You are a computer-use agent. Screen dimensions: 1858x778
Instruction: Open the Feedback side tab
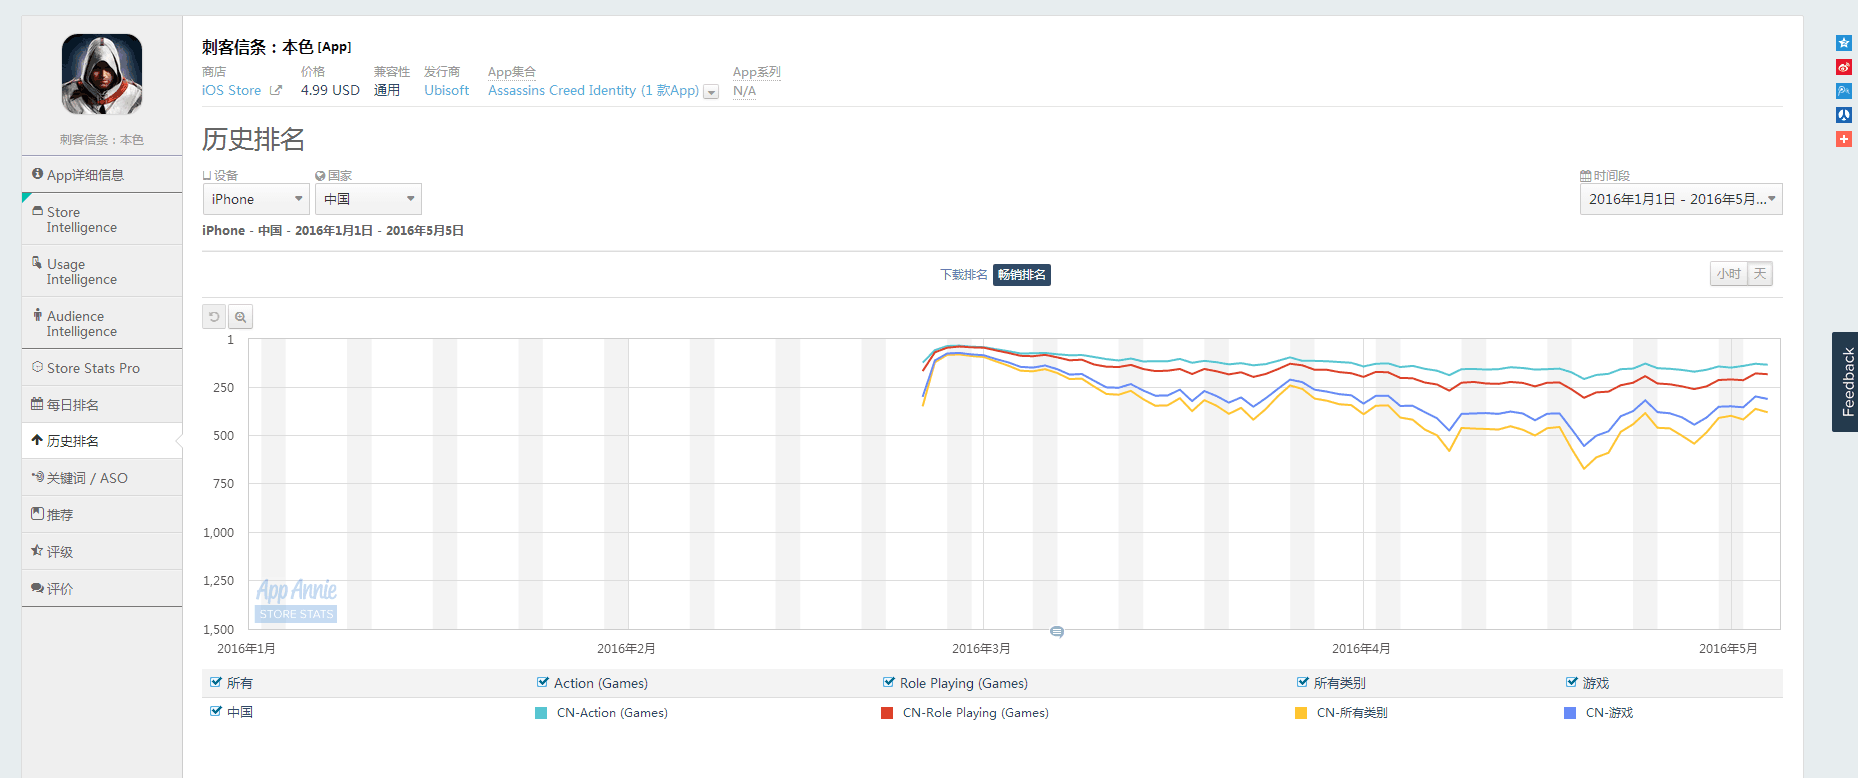pyautogui.click(x=1845, y=382)
